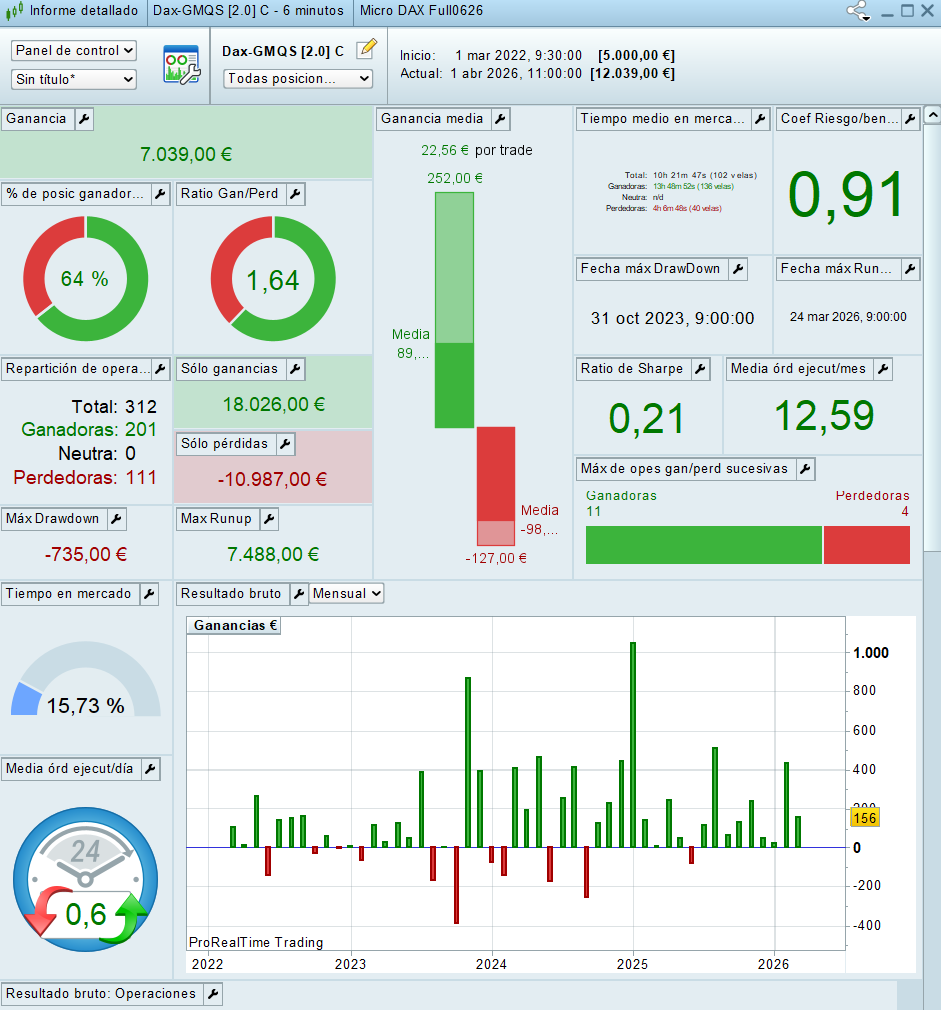Click wrench icon on Media órd ejecut/mes
The width and height of the screenshot is (941, 1010).
(882, 369)
